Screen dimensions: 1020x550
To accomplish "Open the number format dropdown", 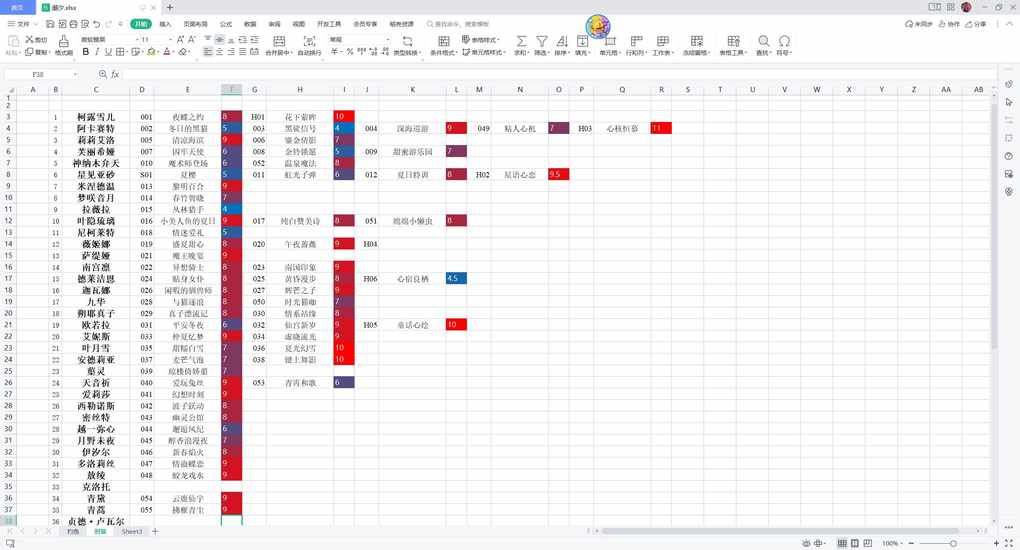I will pos(388,40).
